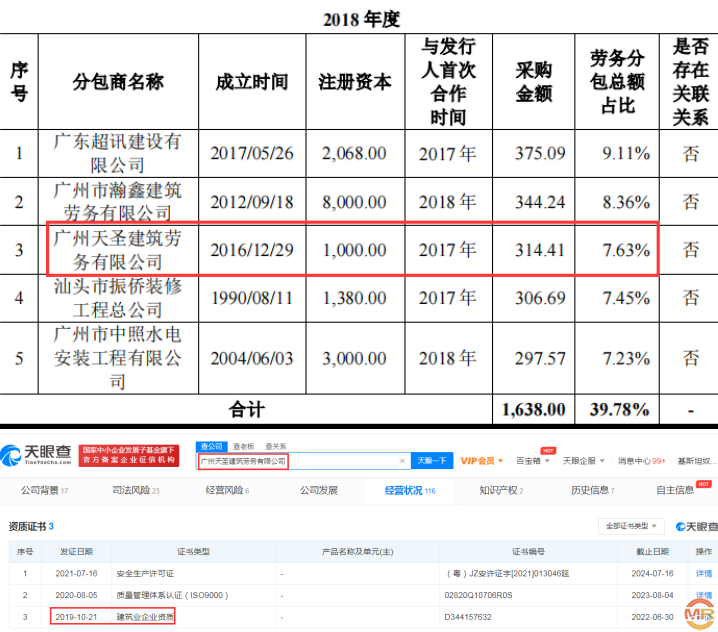Click the 1990/08/11 establishment date cell
This screenshot has width=718, height=632.
tap(252, 298)
